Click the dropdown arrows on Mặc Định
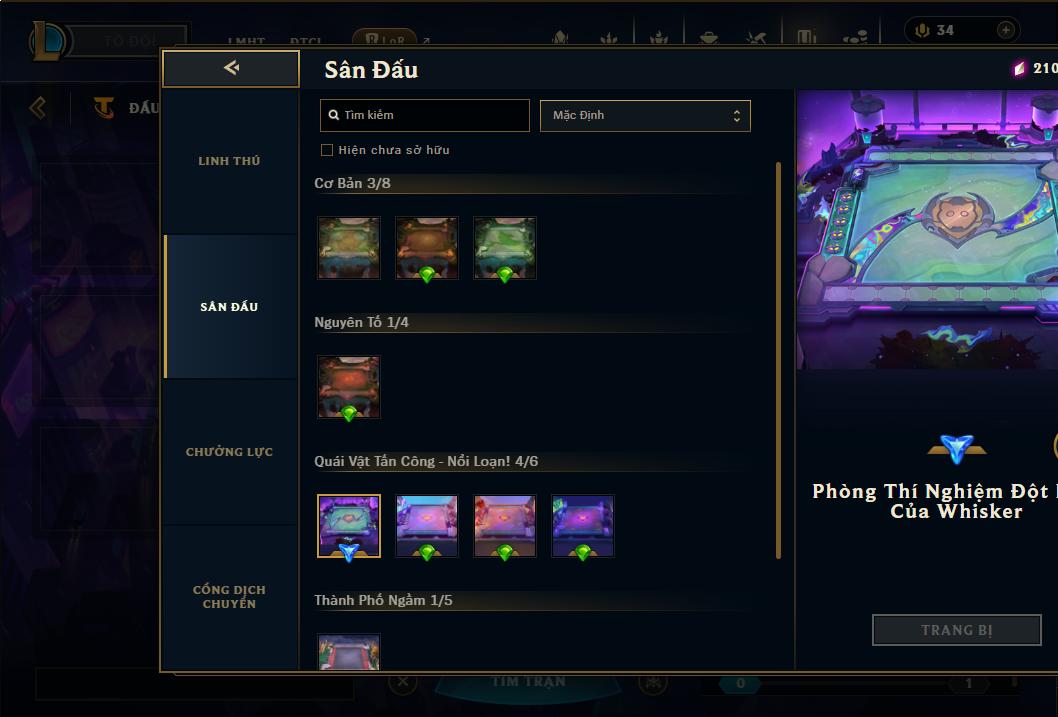Screen dimensions: 1058x717 click(x=737, y=116)
